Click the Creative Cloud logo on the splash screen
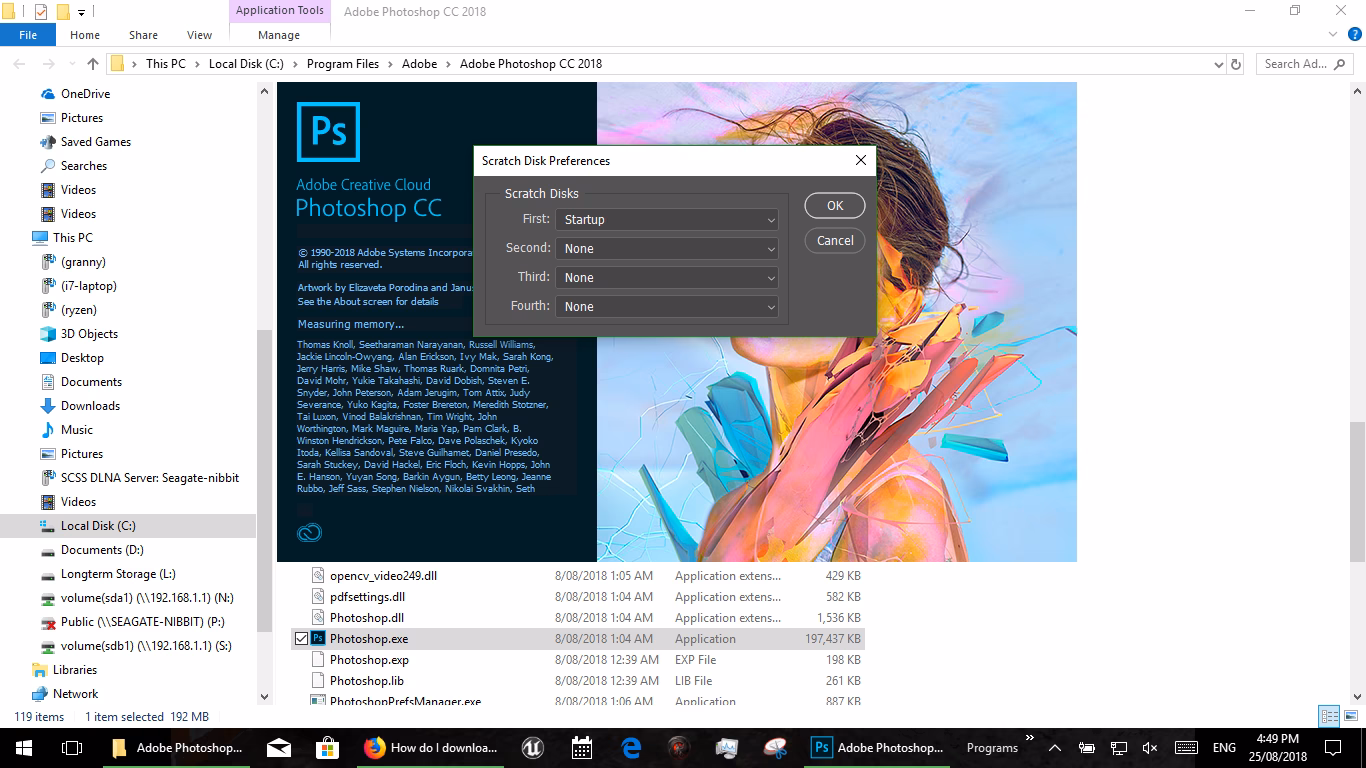 [x=308, y=532]
